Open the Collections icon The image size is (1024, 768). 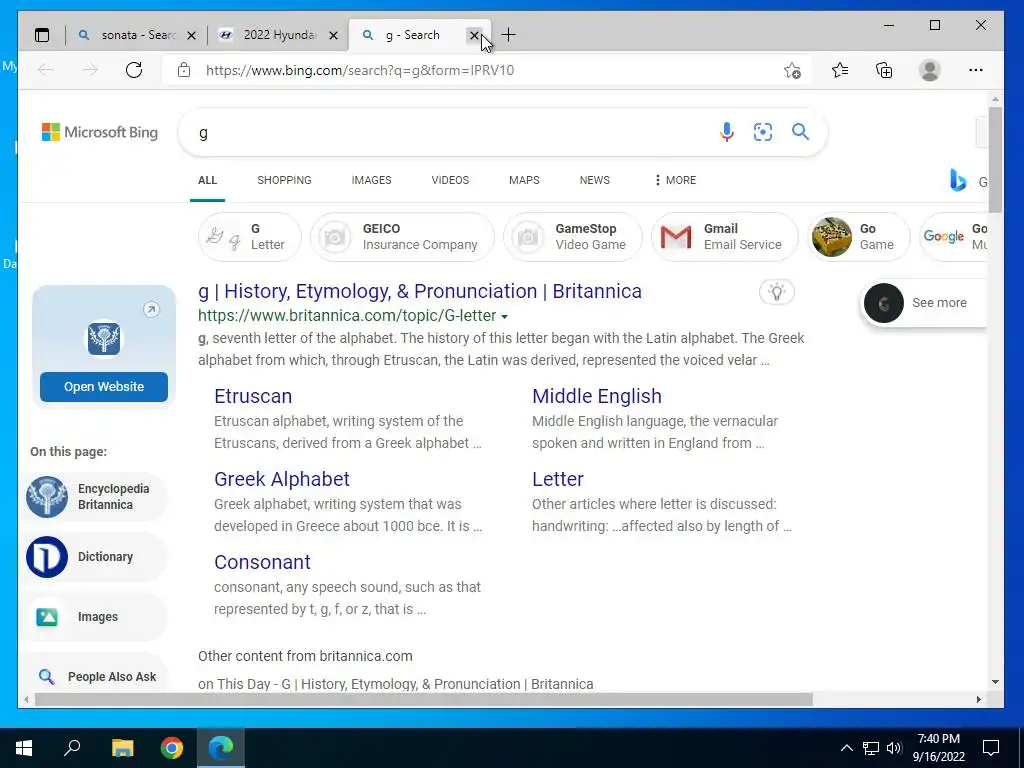pos(884,70)
